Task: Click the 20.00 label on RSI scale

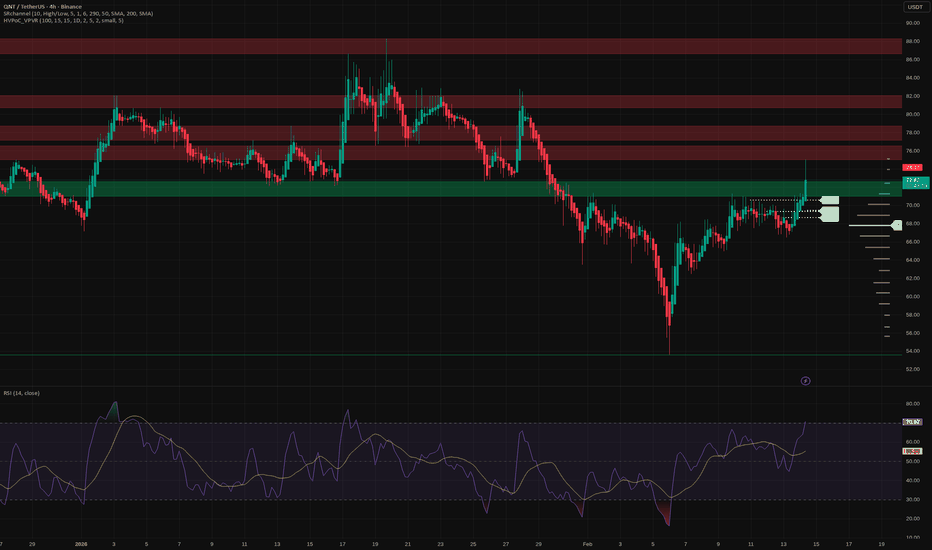Action: pos(913,518)
